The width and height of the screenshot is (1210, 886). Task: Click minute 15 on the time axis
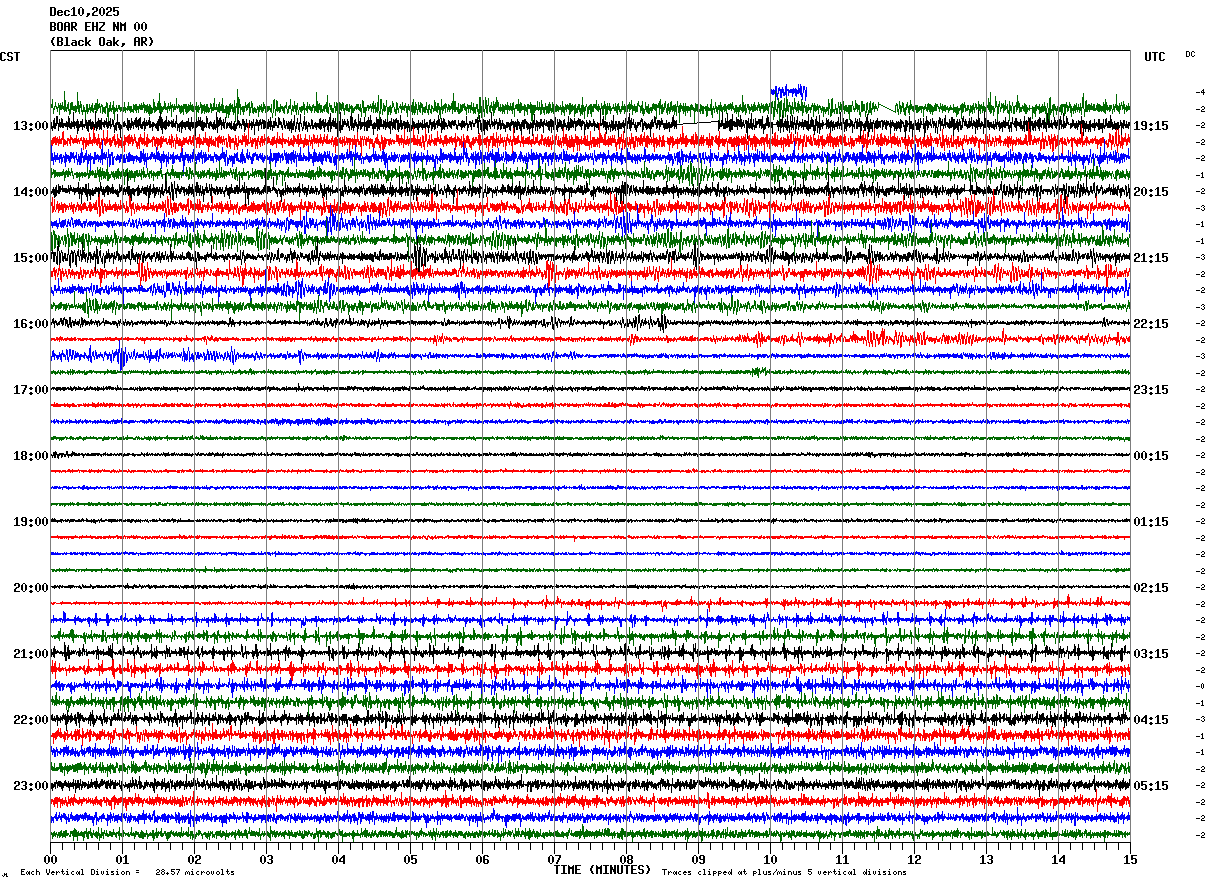pos(1130,859)
